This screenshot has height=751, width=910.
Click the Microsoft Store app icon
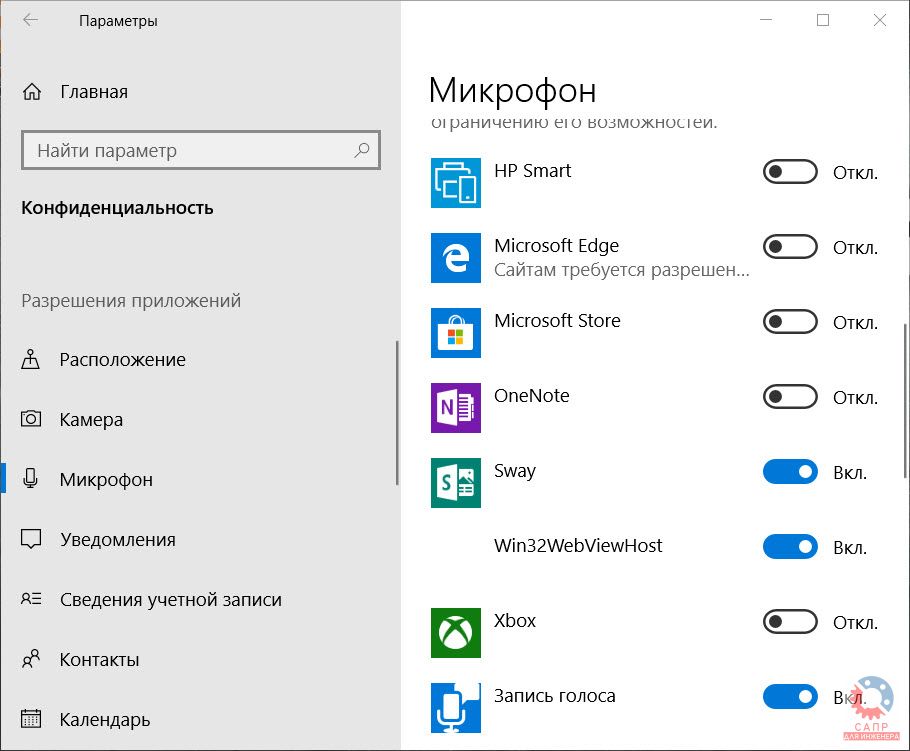pos(456,333)
